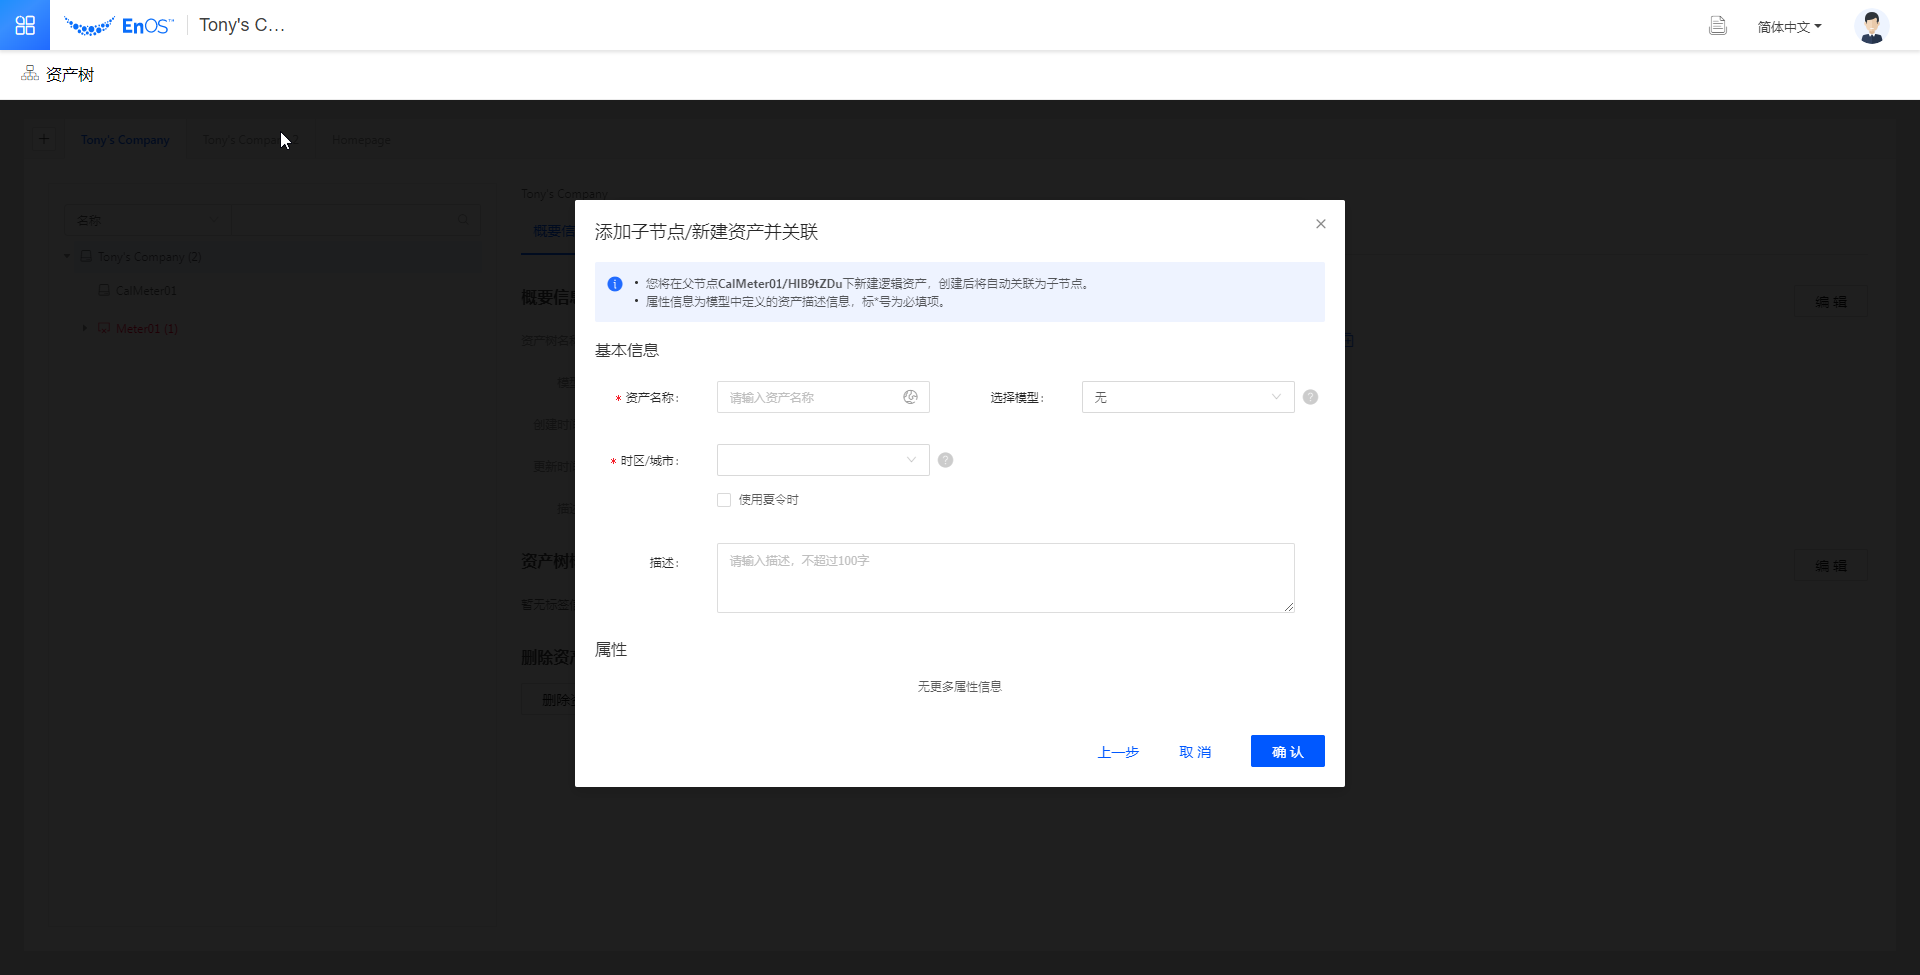Click the asset name input field
Viewport: 1920px width, 975px height.
click(810, 397)
